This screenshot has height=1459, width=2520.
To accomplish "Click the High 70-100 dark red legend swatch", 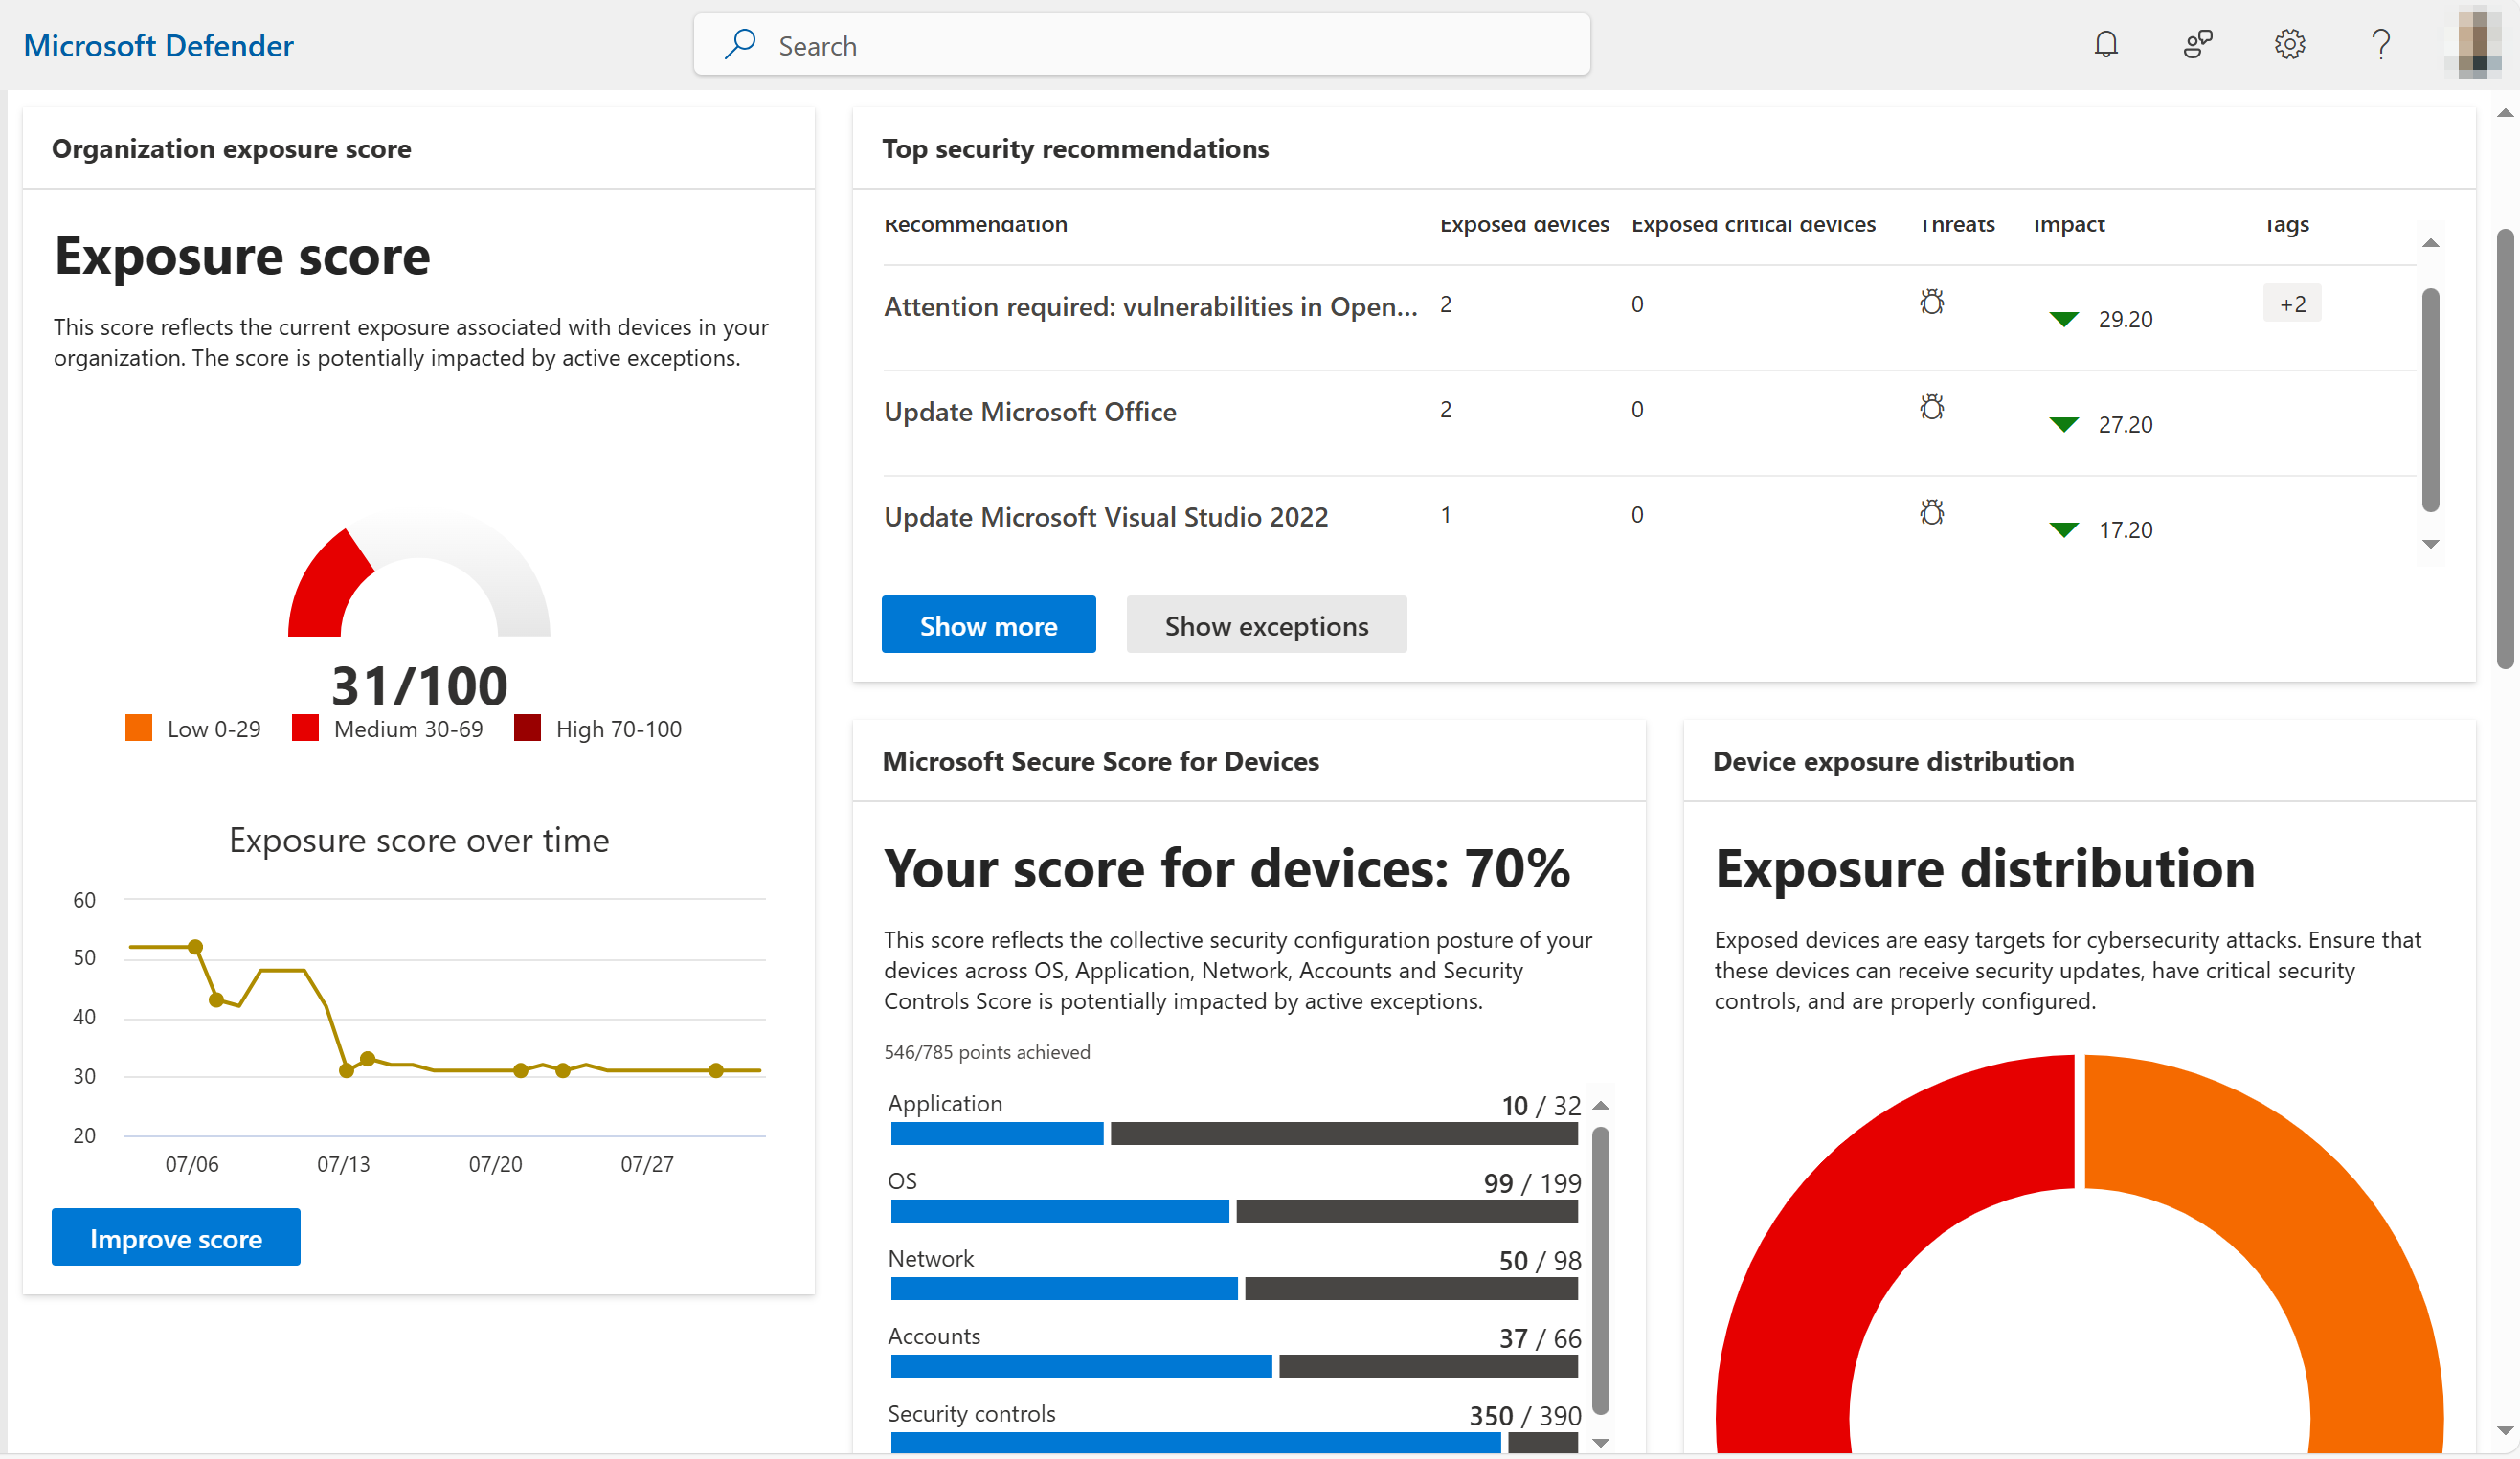I will click(527, 728).
